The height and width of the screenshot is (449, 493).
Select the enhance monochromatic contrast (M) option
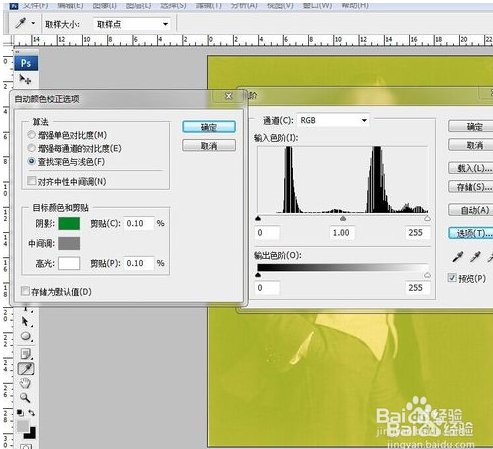68,135
